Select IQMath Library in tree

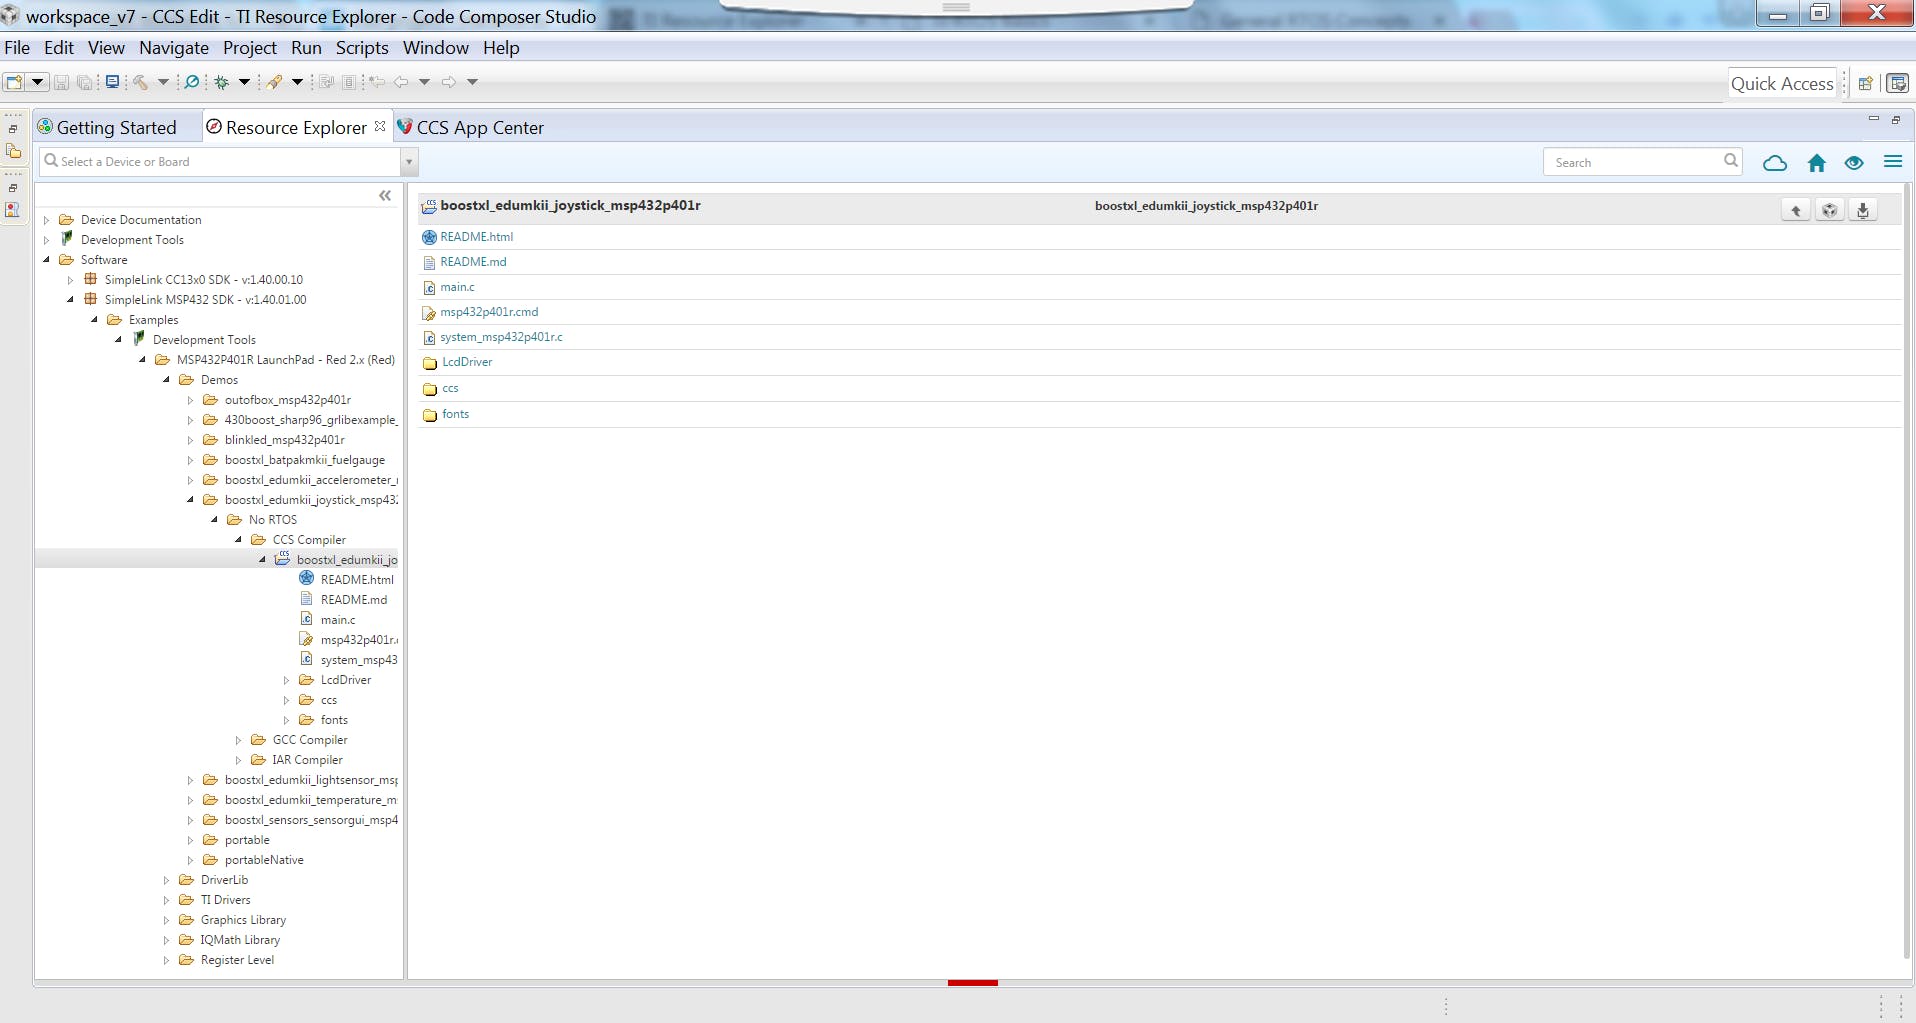point(240,940)
